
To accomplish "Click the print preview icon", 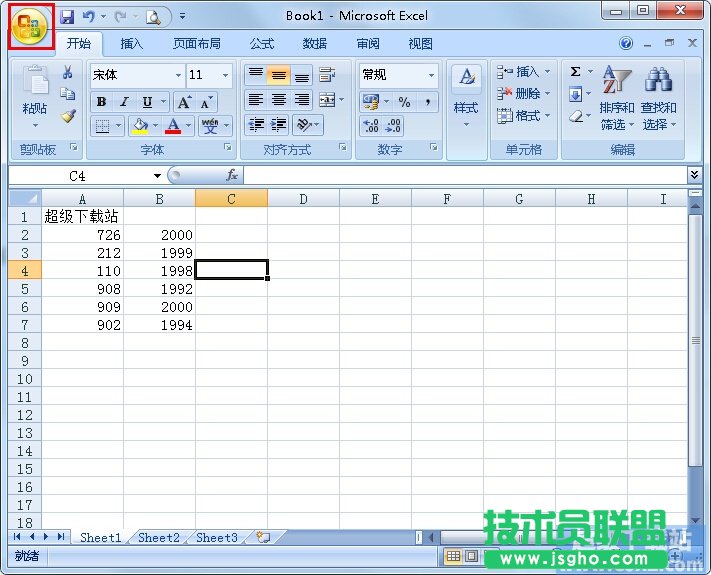I will 153,17.
